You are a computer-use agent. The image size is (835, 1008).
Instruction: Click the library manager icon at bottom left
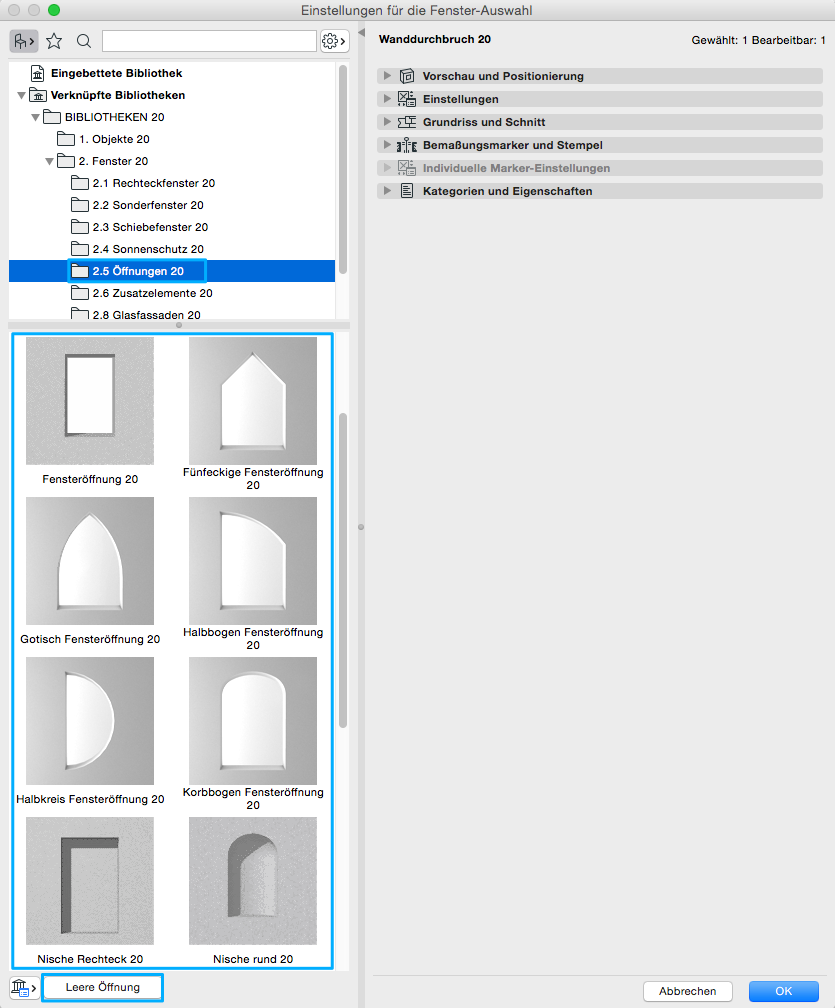click(23, 988)
